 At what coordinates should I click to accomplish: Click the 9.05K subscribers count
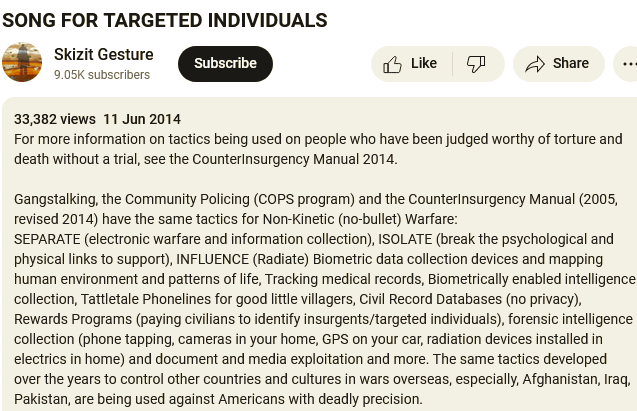click(x=102, y=75)
